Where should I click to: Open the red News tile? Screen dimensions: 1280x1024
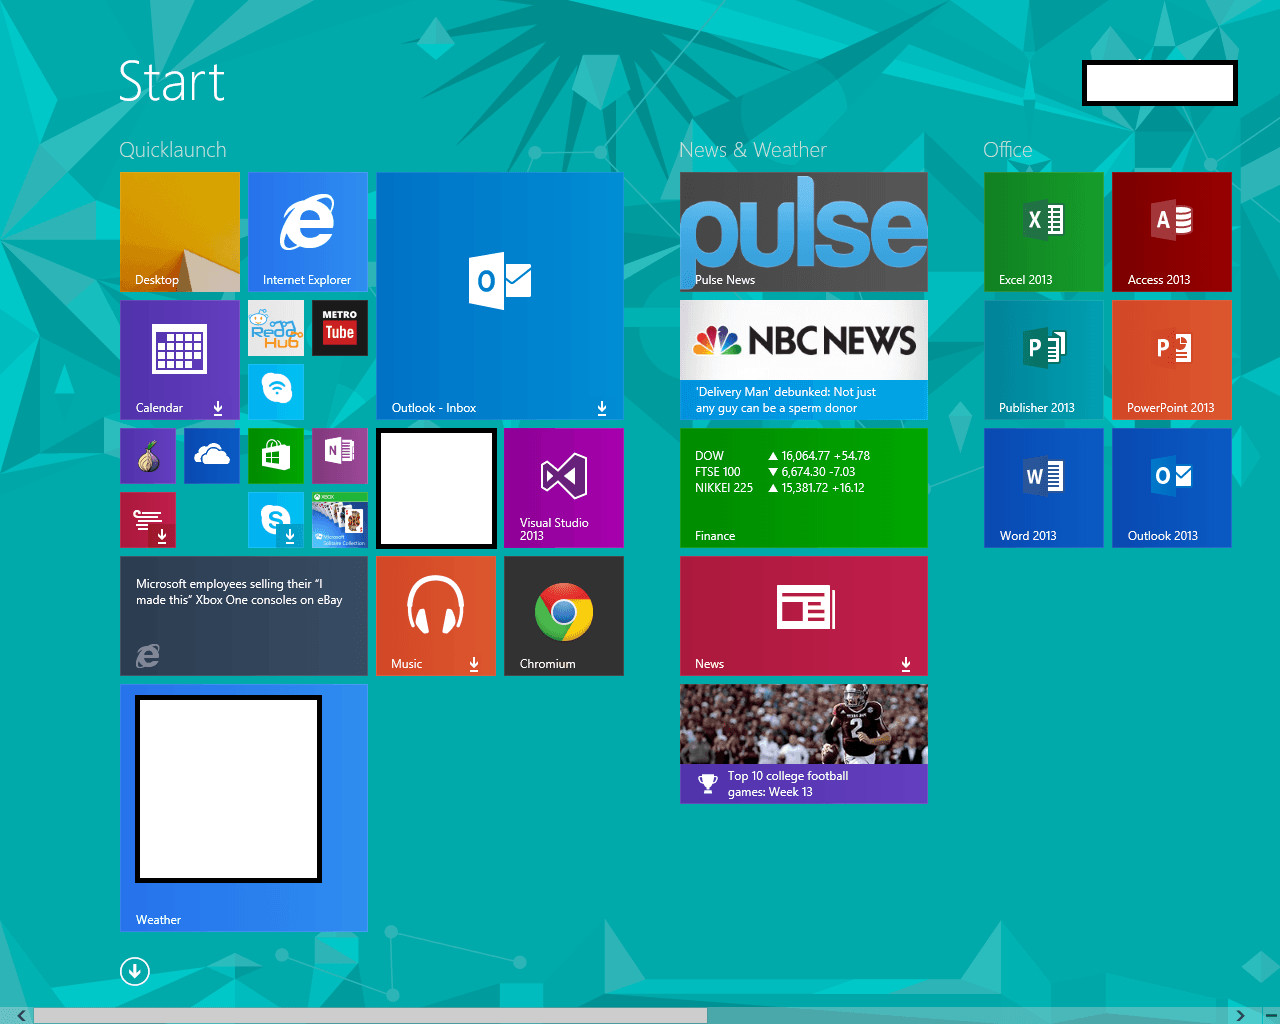click(x=804, y=616)
